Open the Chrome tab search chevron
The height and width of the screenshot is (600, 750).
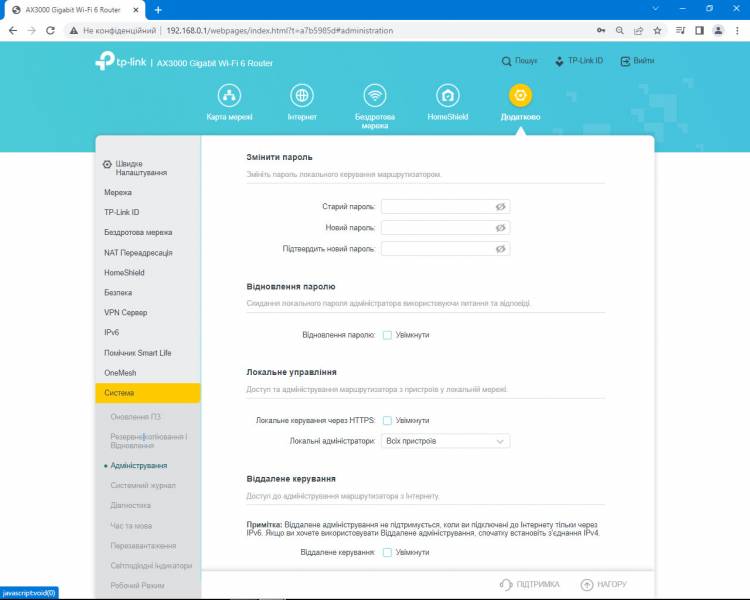[x=655, y=9]
